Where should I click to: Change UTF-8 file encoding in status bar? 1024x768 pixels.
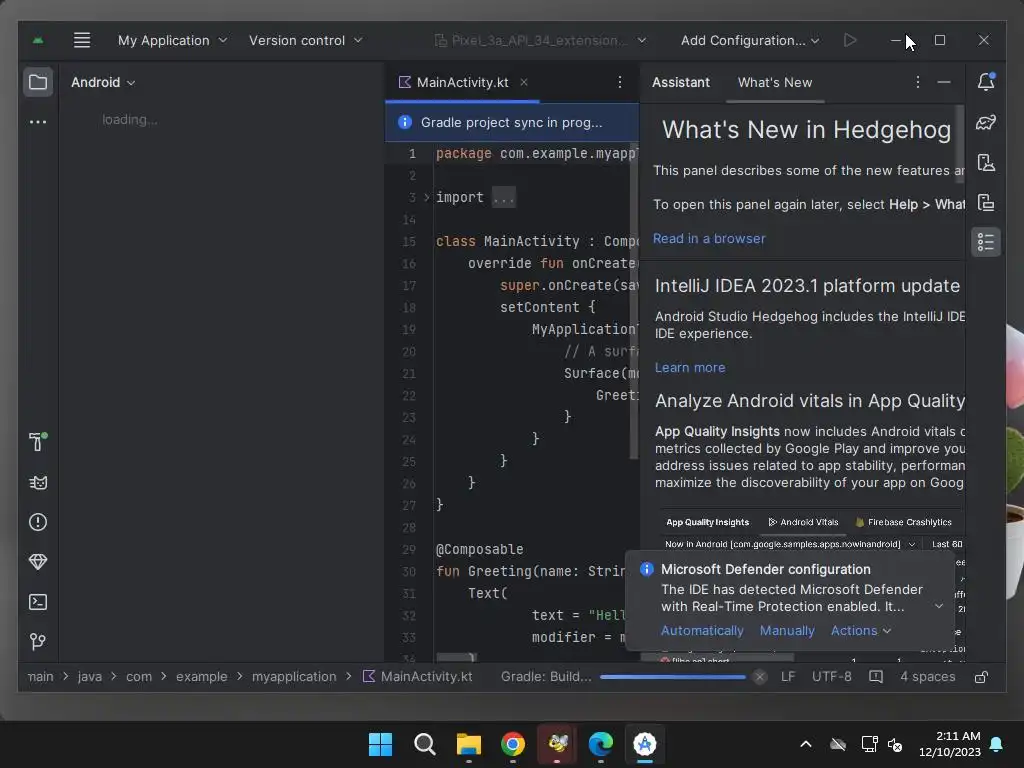click(x=831, y=677)
